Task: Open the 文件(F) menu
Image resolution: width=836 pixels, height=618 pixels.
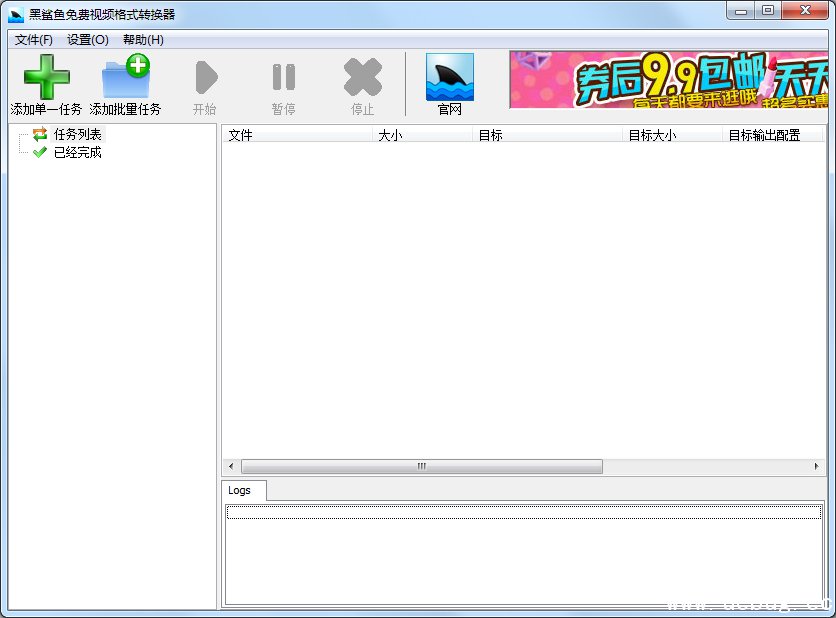Action: (34, 40)
